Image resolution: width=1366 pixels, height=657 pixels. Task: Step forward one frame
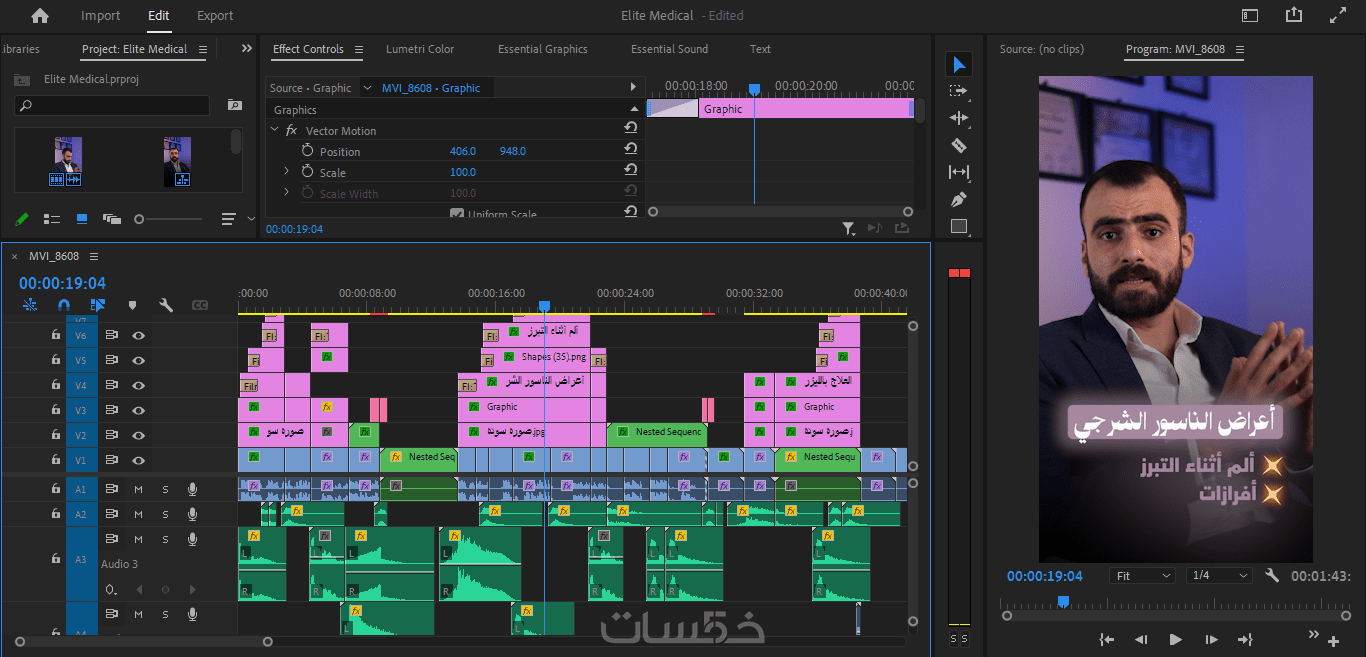click(x=1211, y=639)
